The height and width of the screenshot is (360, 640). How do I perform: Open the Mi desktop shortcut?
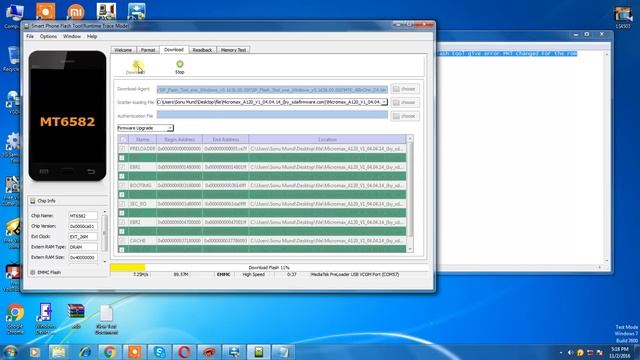pos(76,12)
